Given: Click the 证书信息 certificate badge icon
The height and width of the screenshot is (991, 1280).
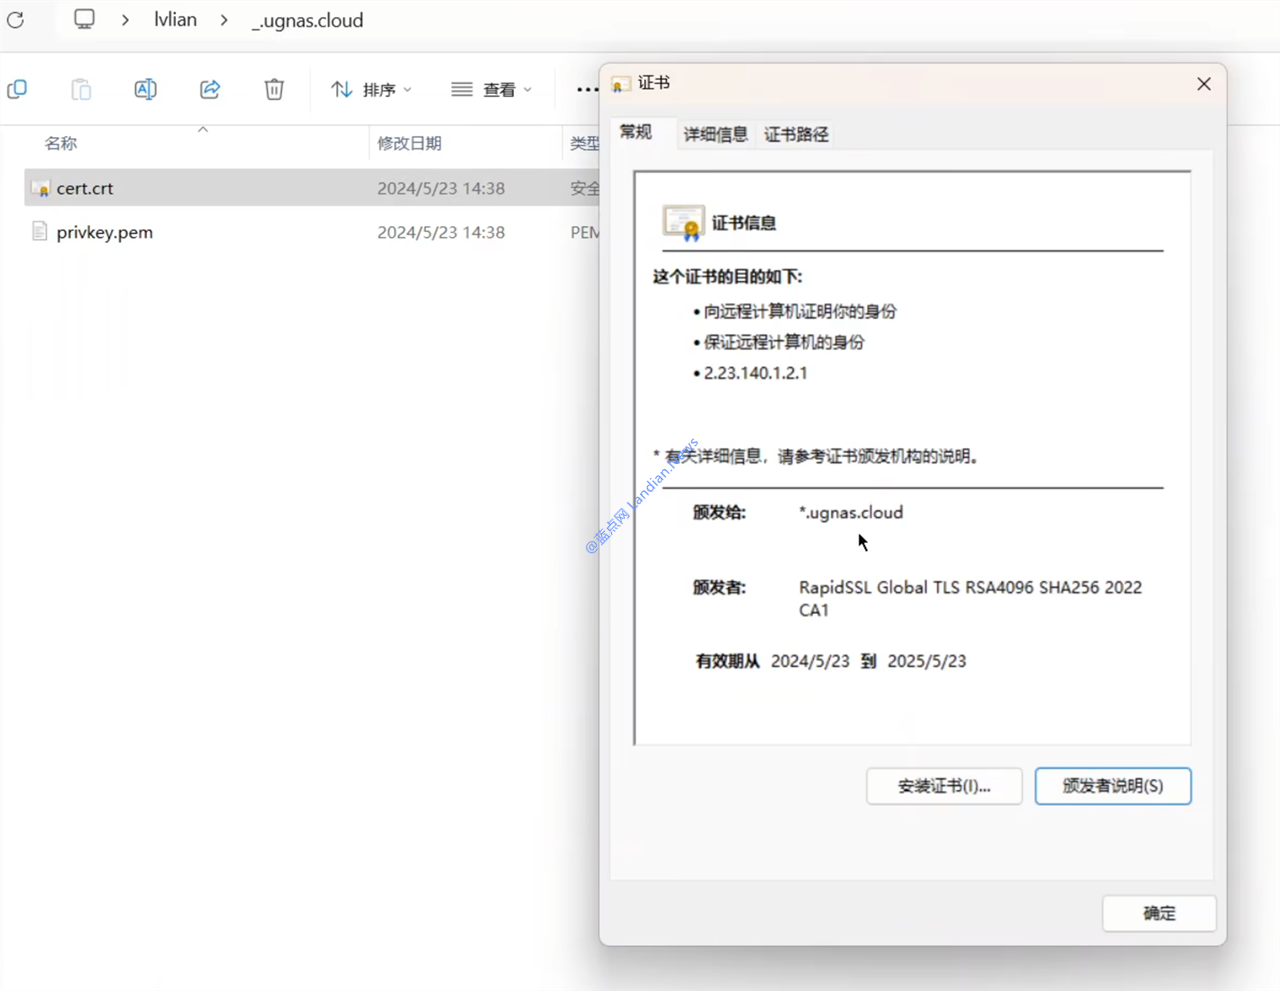Looking at the screenshot, I should (x=683, y=223).
